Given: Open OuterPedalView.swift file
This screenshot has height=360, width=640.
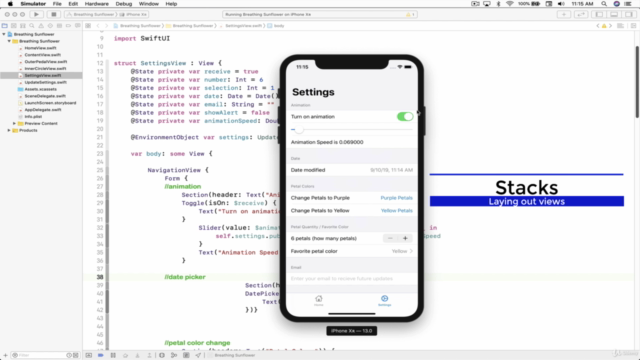Looking at the screenshot, I should (45, 62).
